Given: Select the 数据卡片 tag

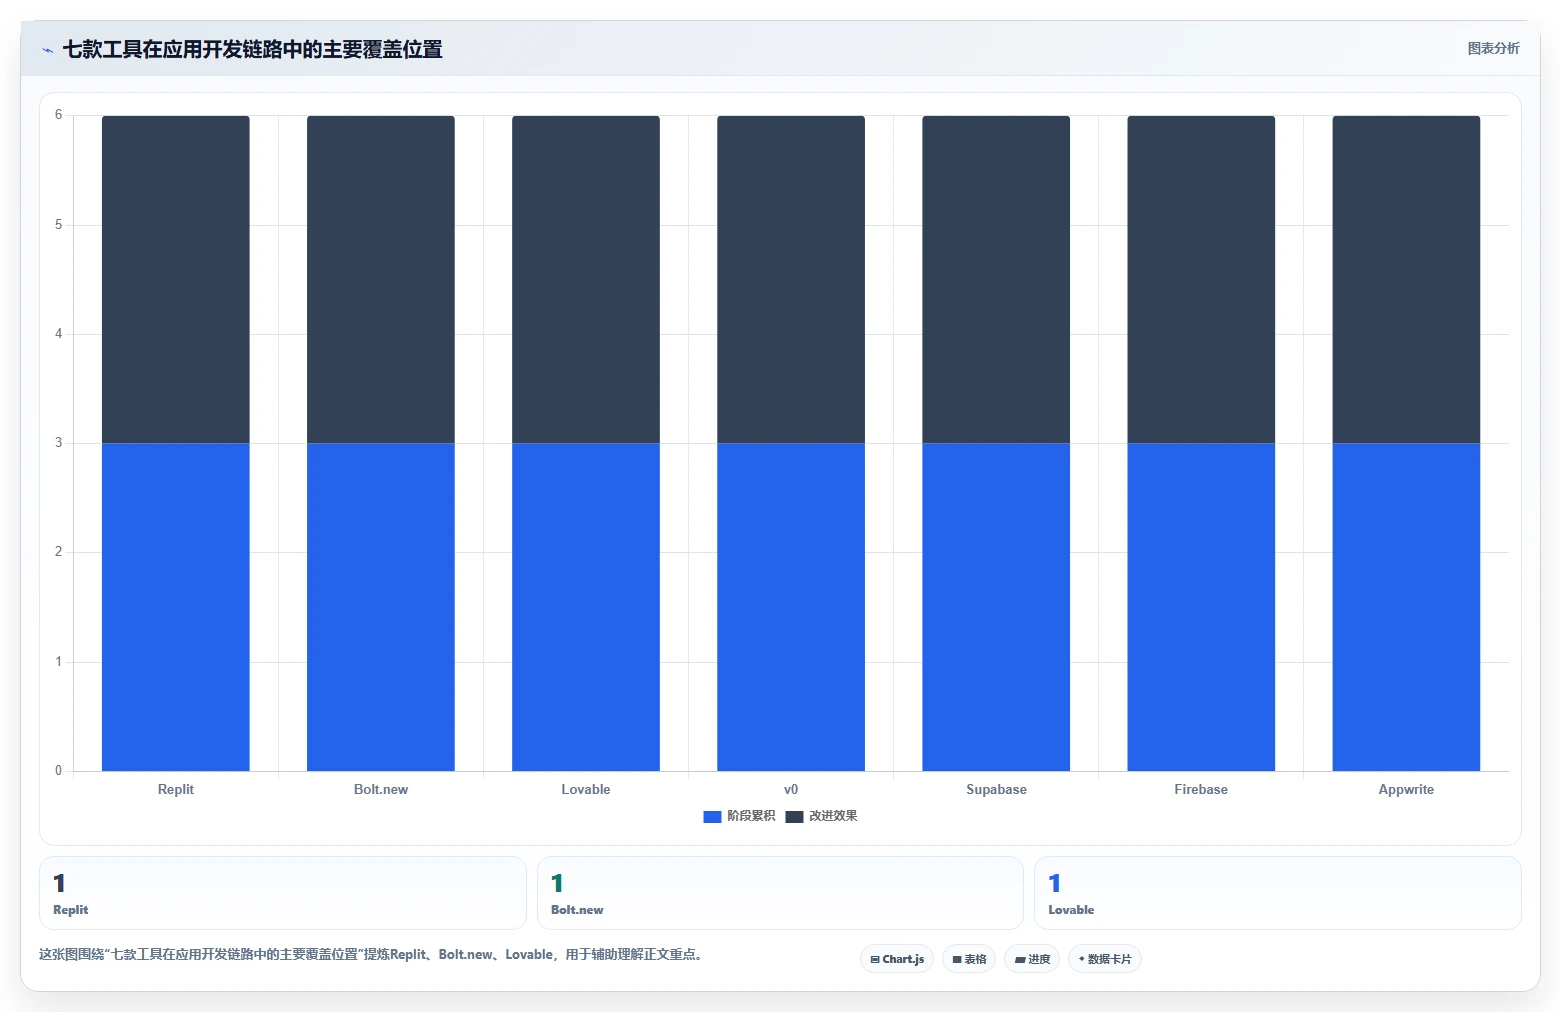Looking at the screenshot, I should tap(1105, 959).
